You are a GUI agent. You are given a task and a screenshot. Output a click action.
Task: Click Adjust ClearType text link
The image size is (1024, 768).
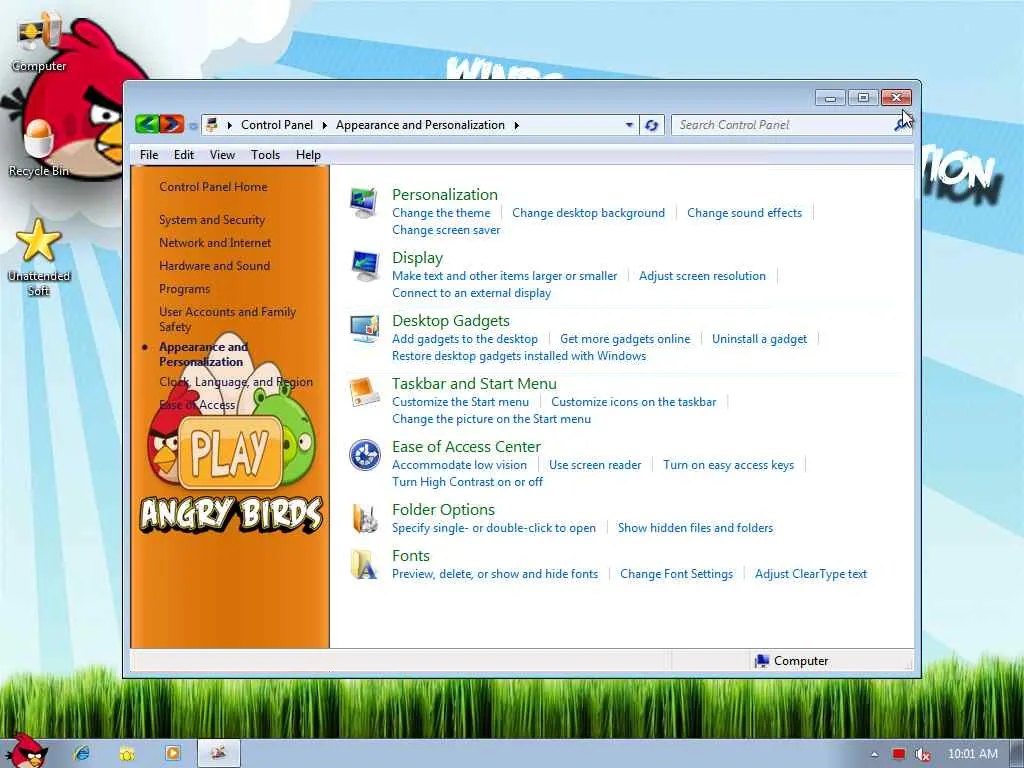coord(811,574)
